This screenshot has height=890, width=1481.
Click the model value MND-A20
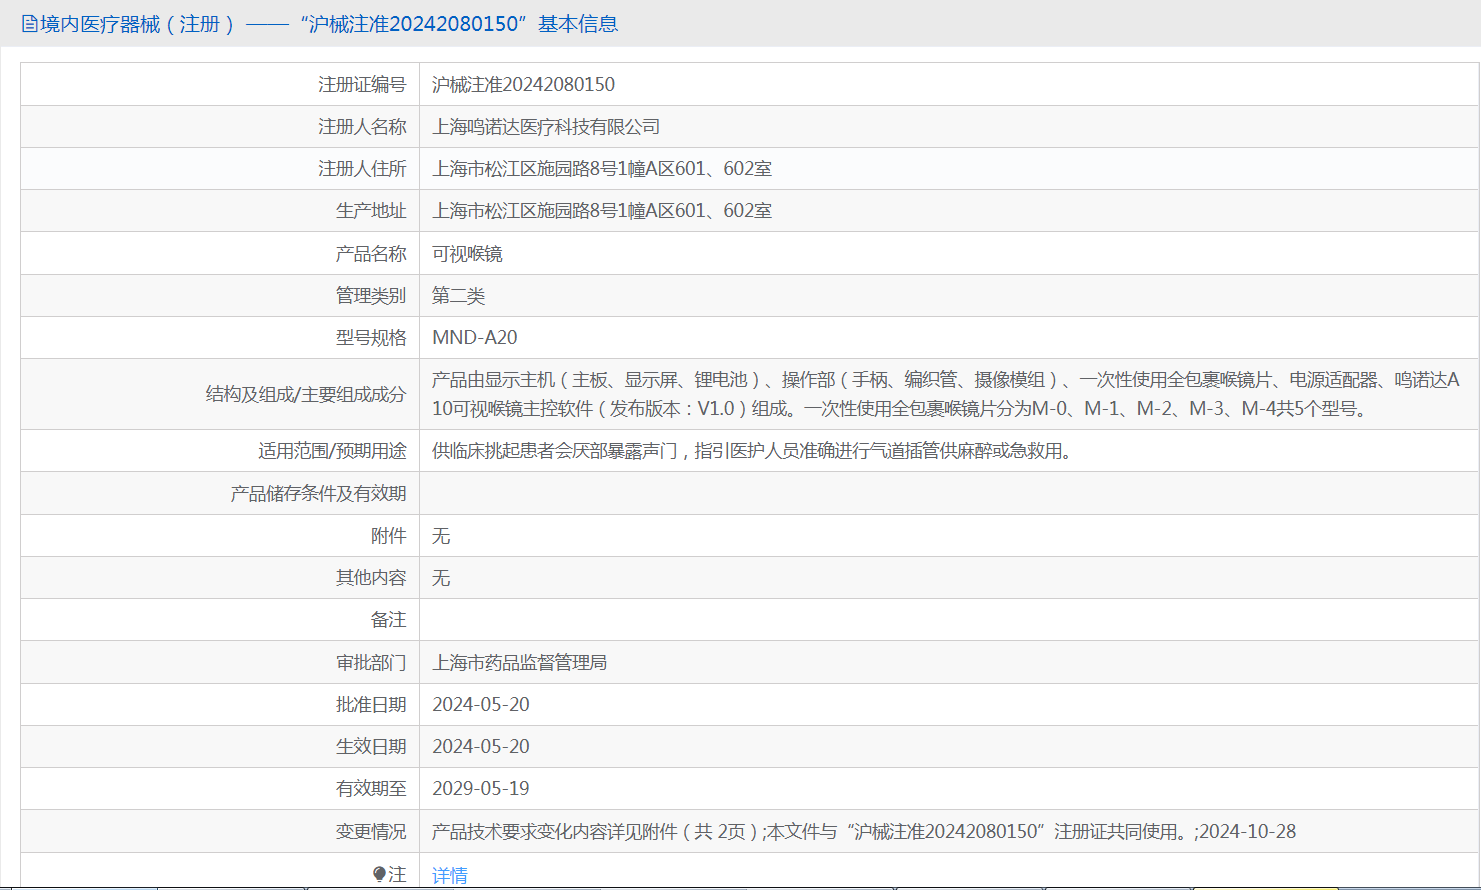475,338
